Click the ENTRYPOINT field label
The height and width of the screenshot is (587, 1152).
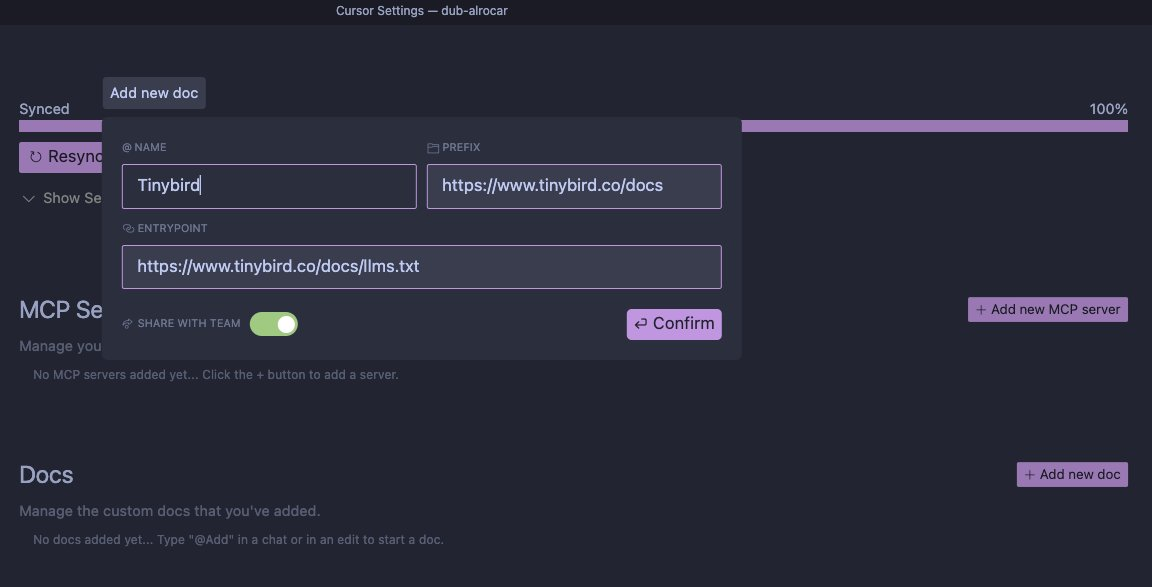click(165, 228)
